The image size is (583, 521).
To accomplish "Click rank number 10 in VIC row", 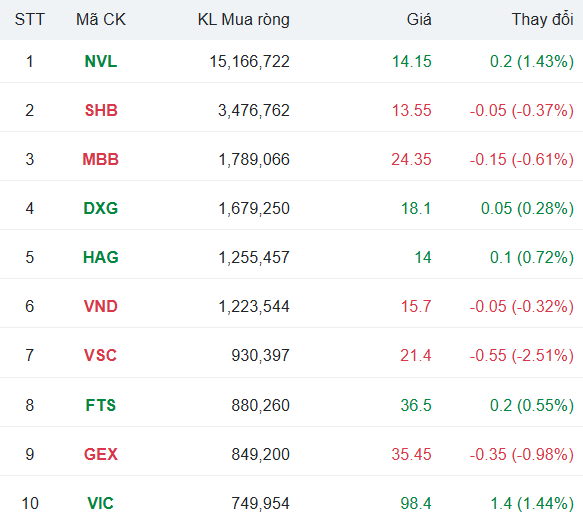I will (30, 504).
